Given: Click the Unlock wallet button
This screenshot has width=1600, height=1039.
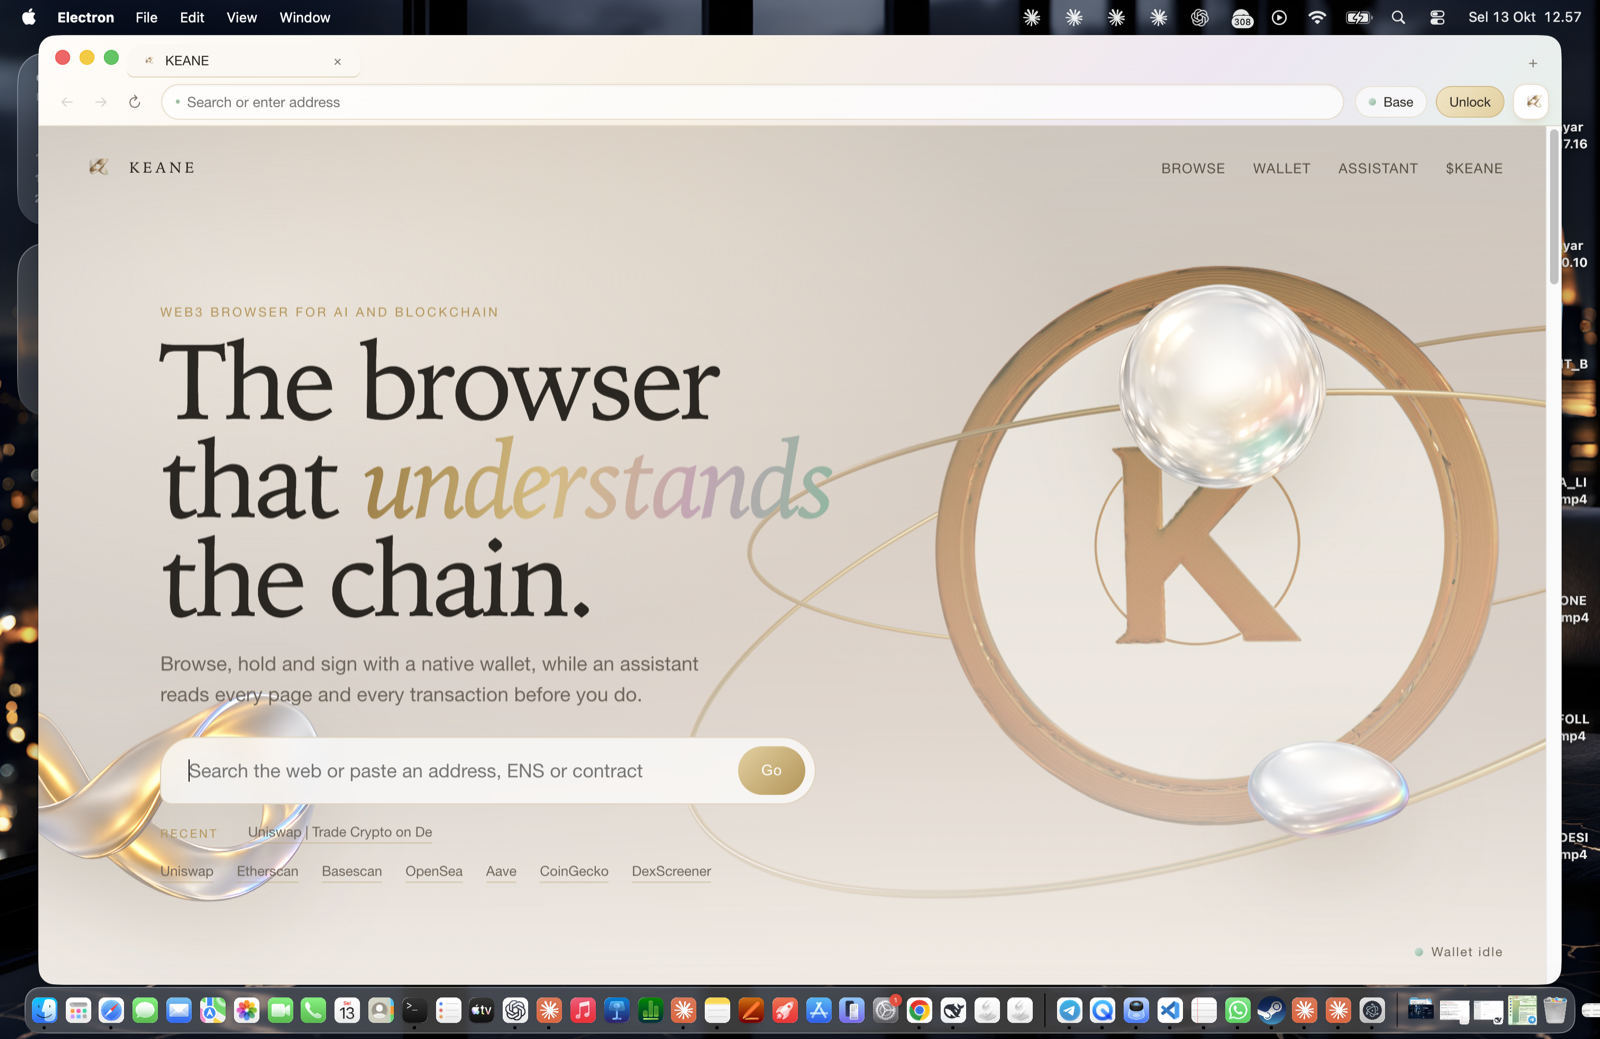Looking at the screenshot, I should 1470,102.
